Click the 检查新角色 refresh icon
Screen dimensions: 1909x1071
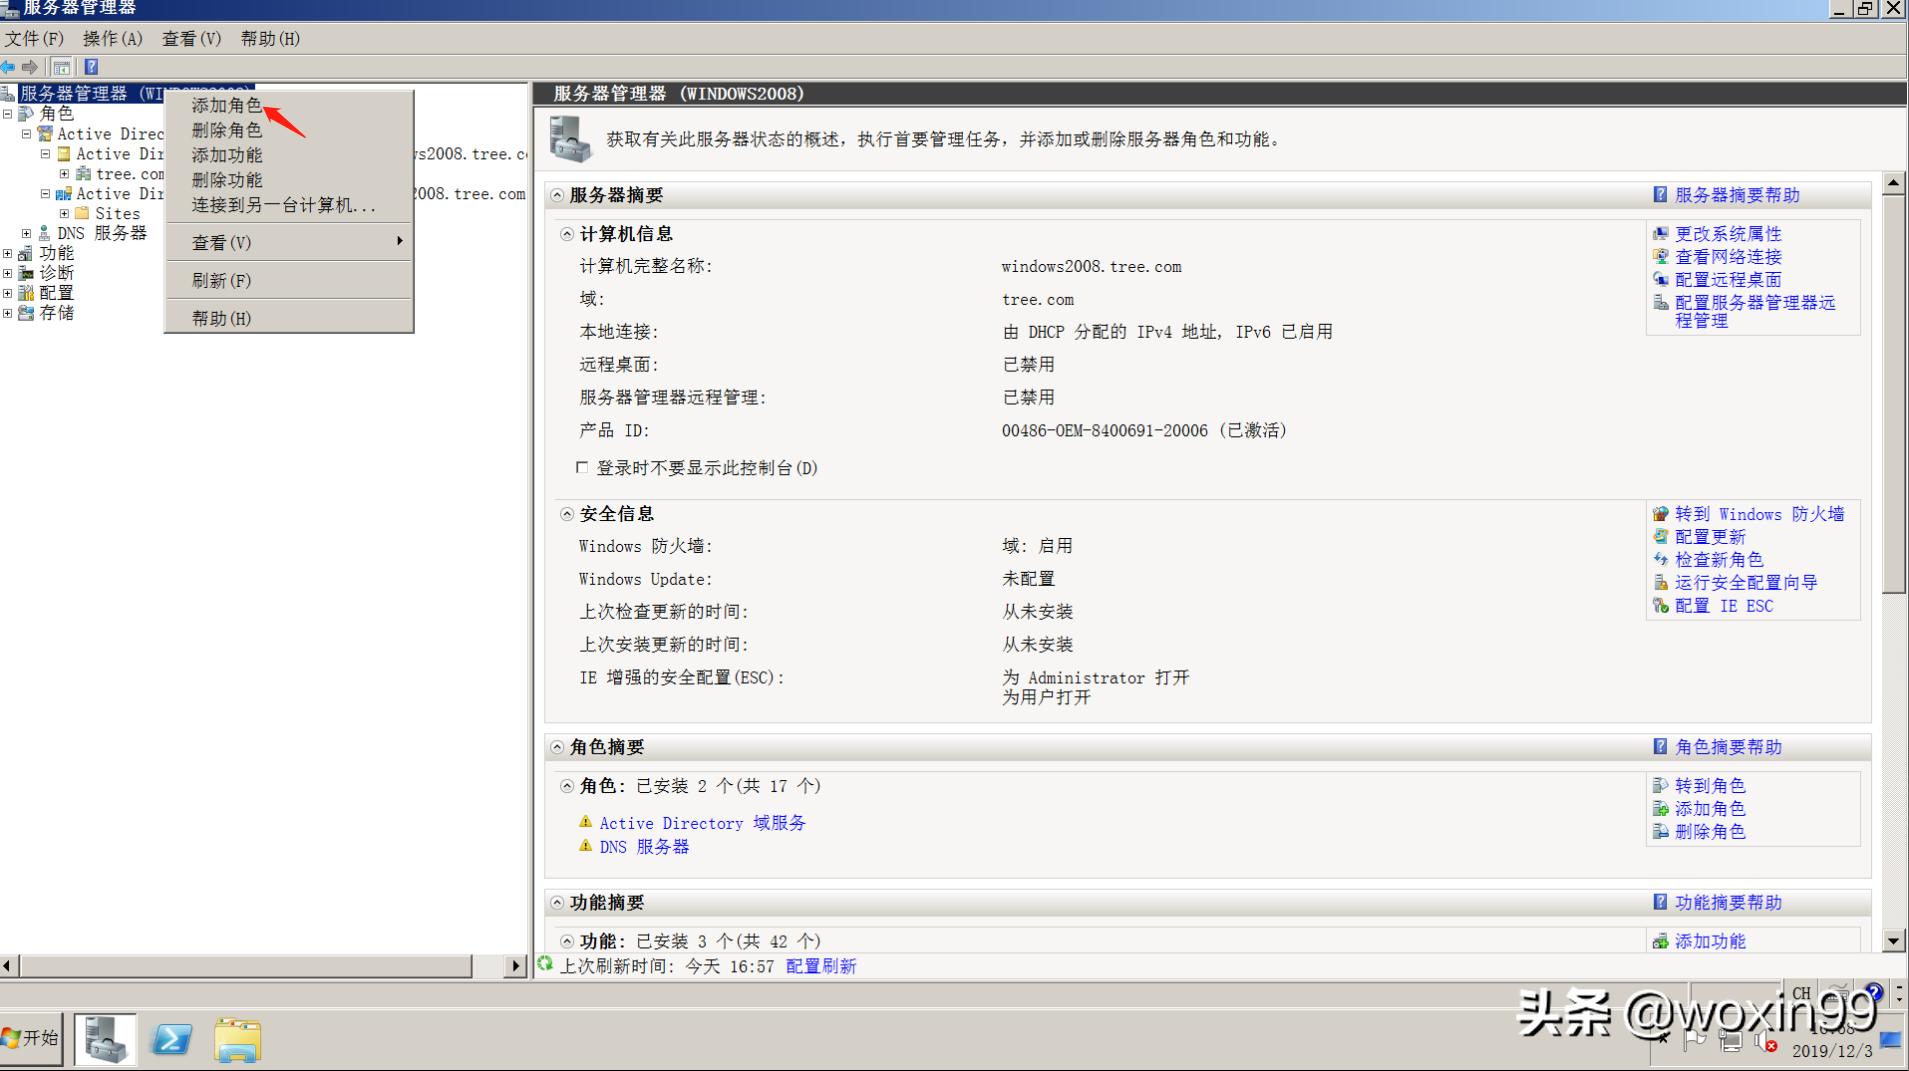pyautogui.click(x=1661, y=560)
